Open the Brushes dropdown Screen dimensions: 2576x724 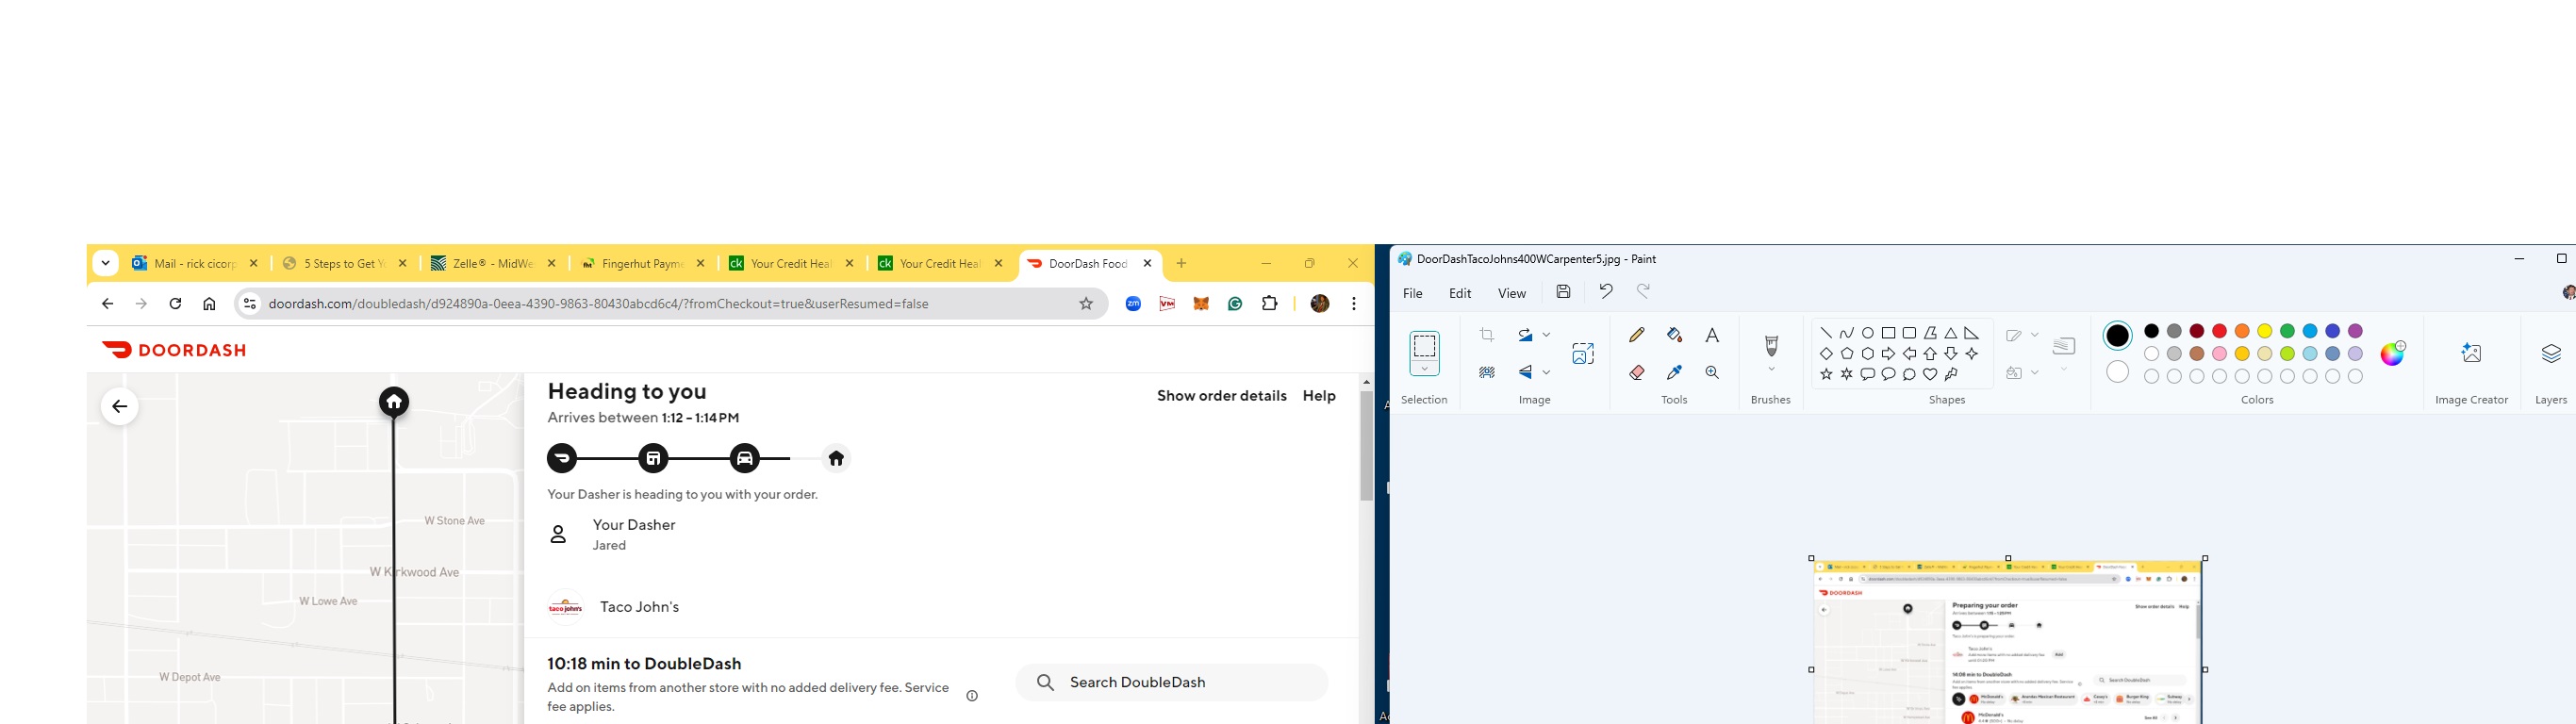(x=1771, y=370)
